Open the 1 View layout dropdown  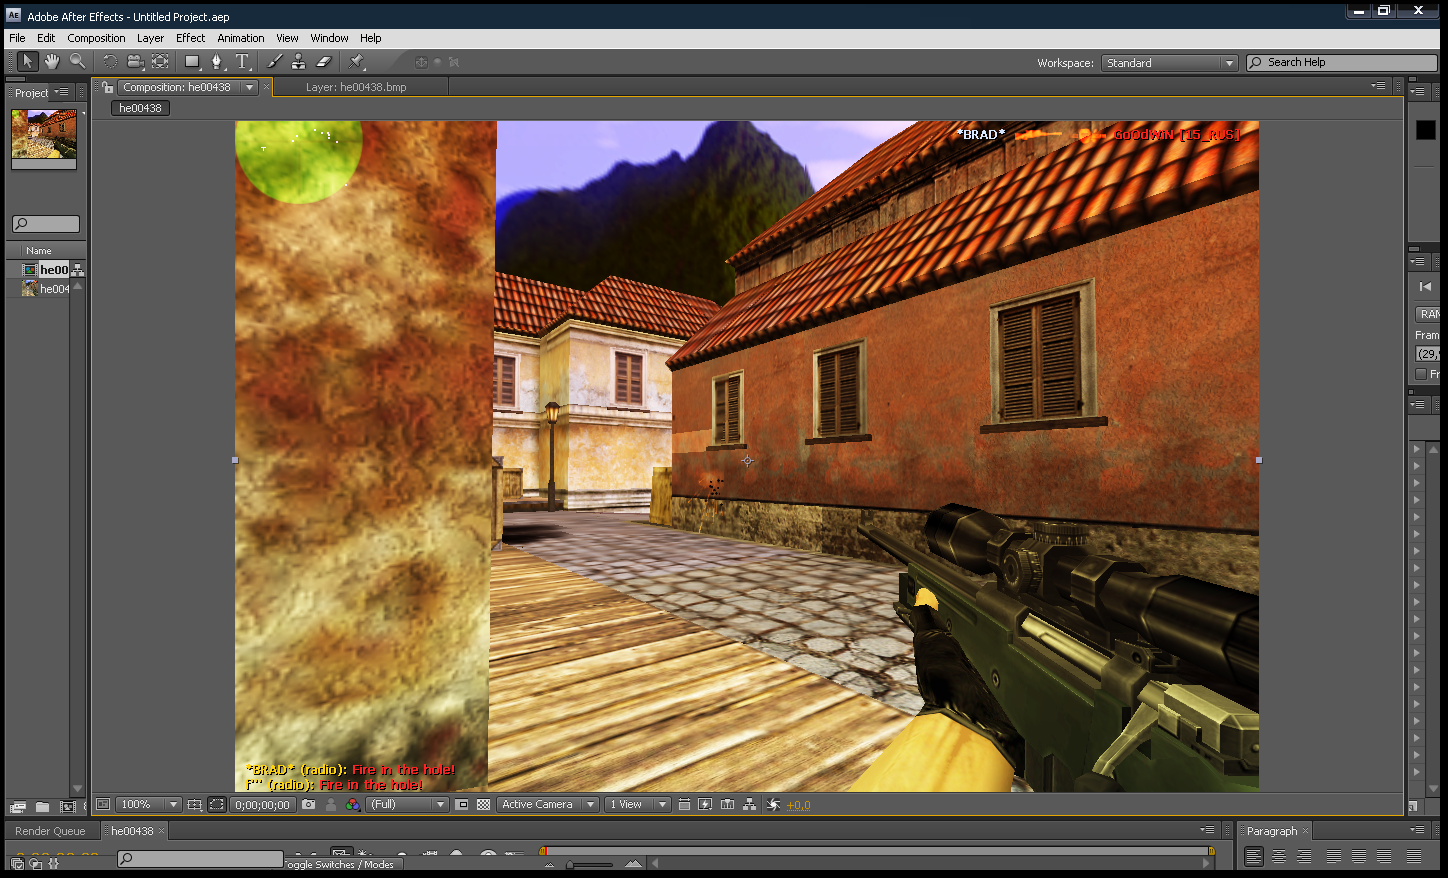637,804
